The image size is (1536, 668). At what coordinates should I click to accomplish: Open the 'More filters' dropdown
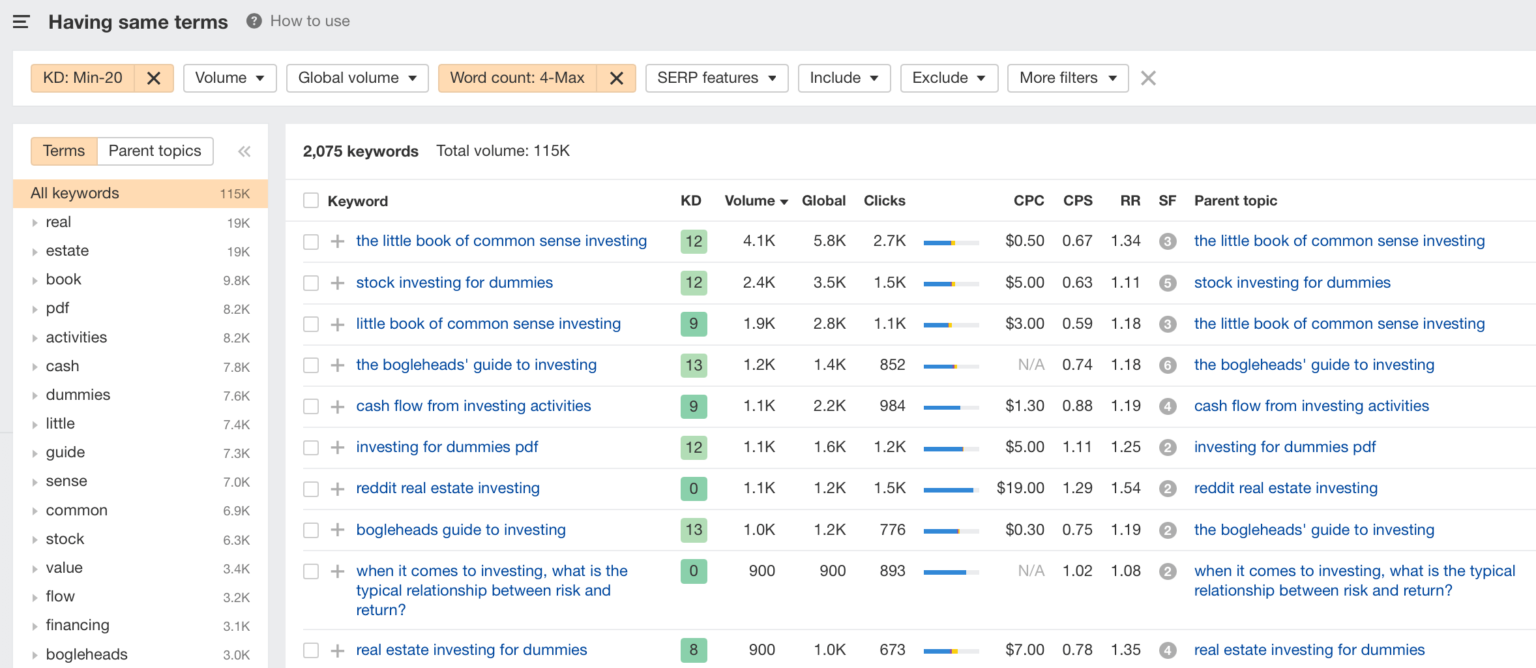tap(1067, 77)
